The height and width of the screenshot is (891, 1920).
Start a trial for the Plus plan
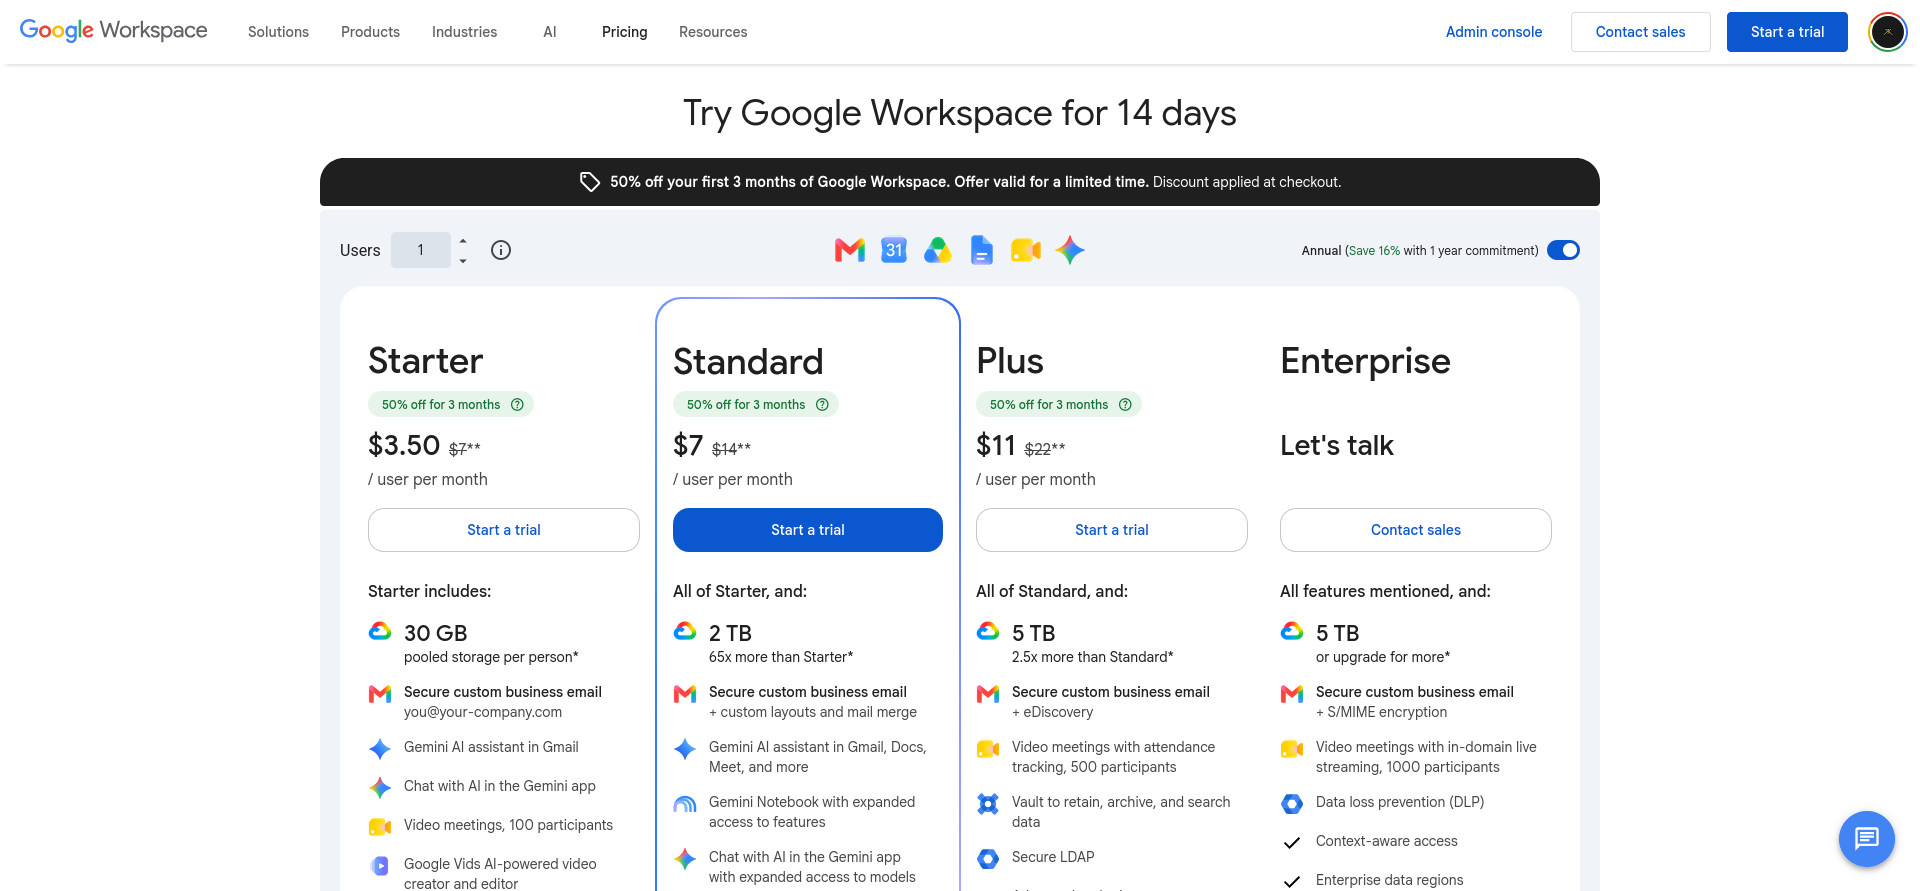point(1112,530)
